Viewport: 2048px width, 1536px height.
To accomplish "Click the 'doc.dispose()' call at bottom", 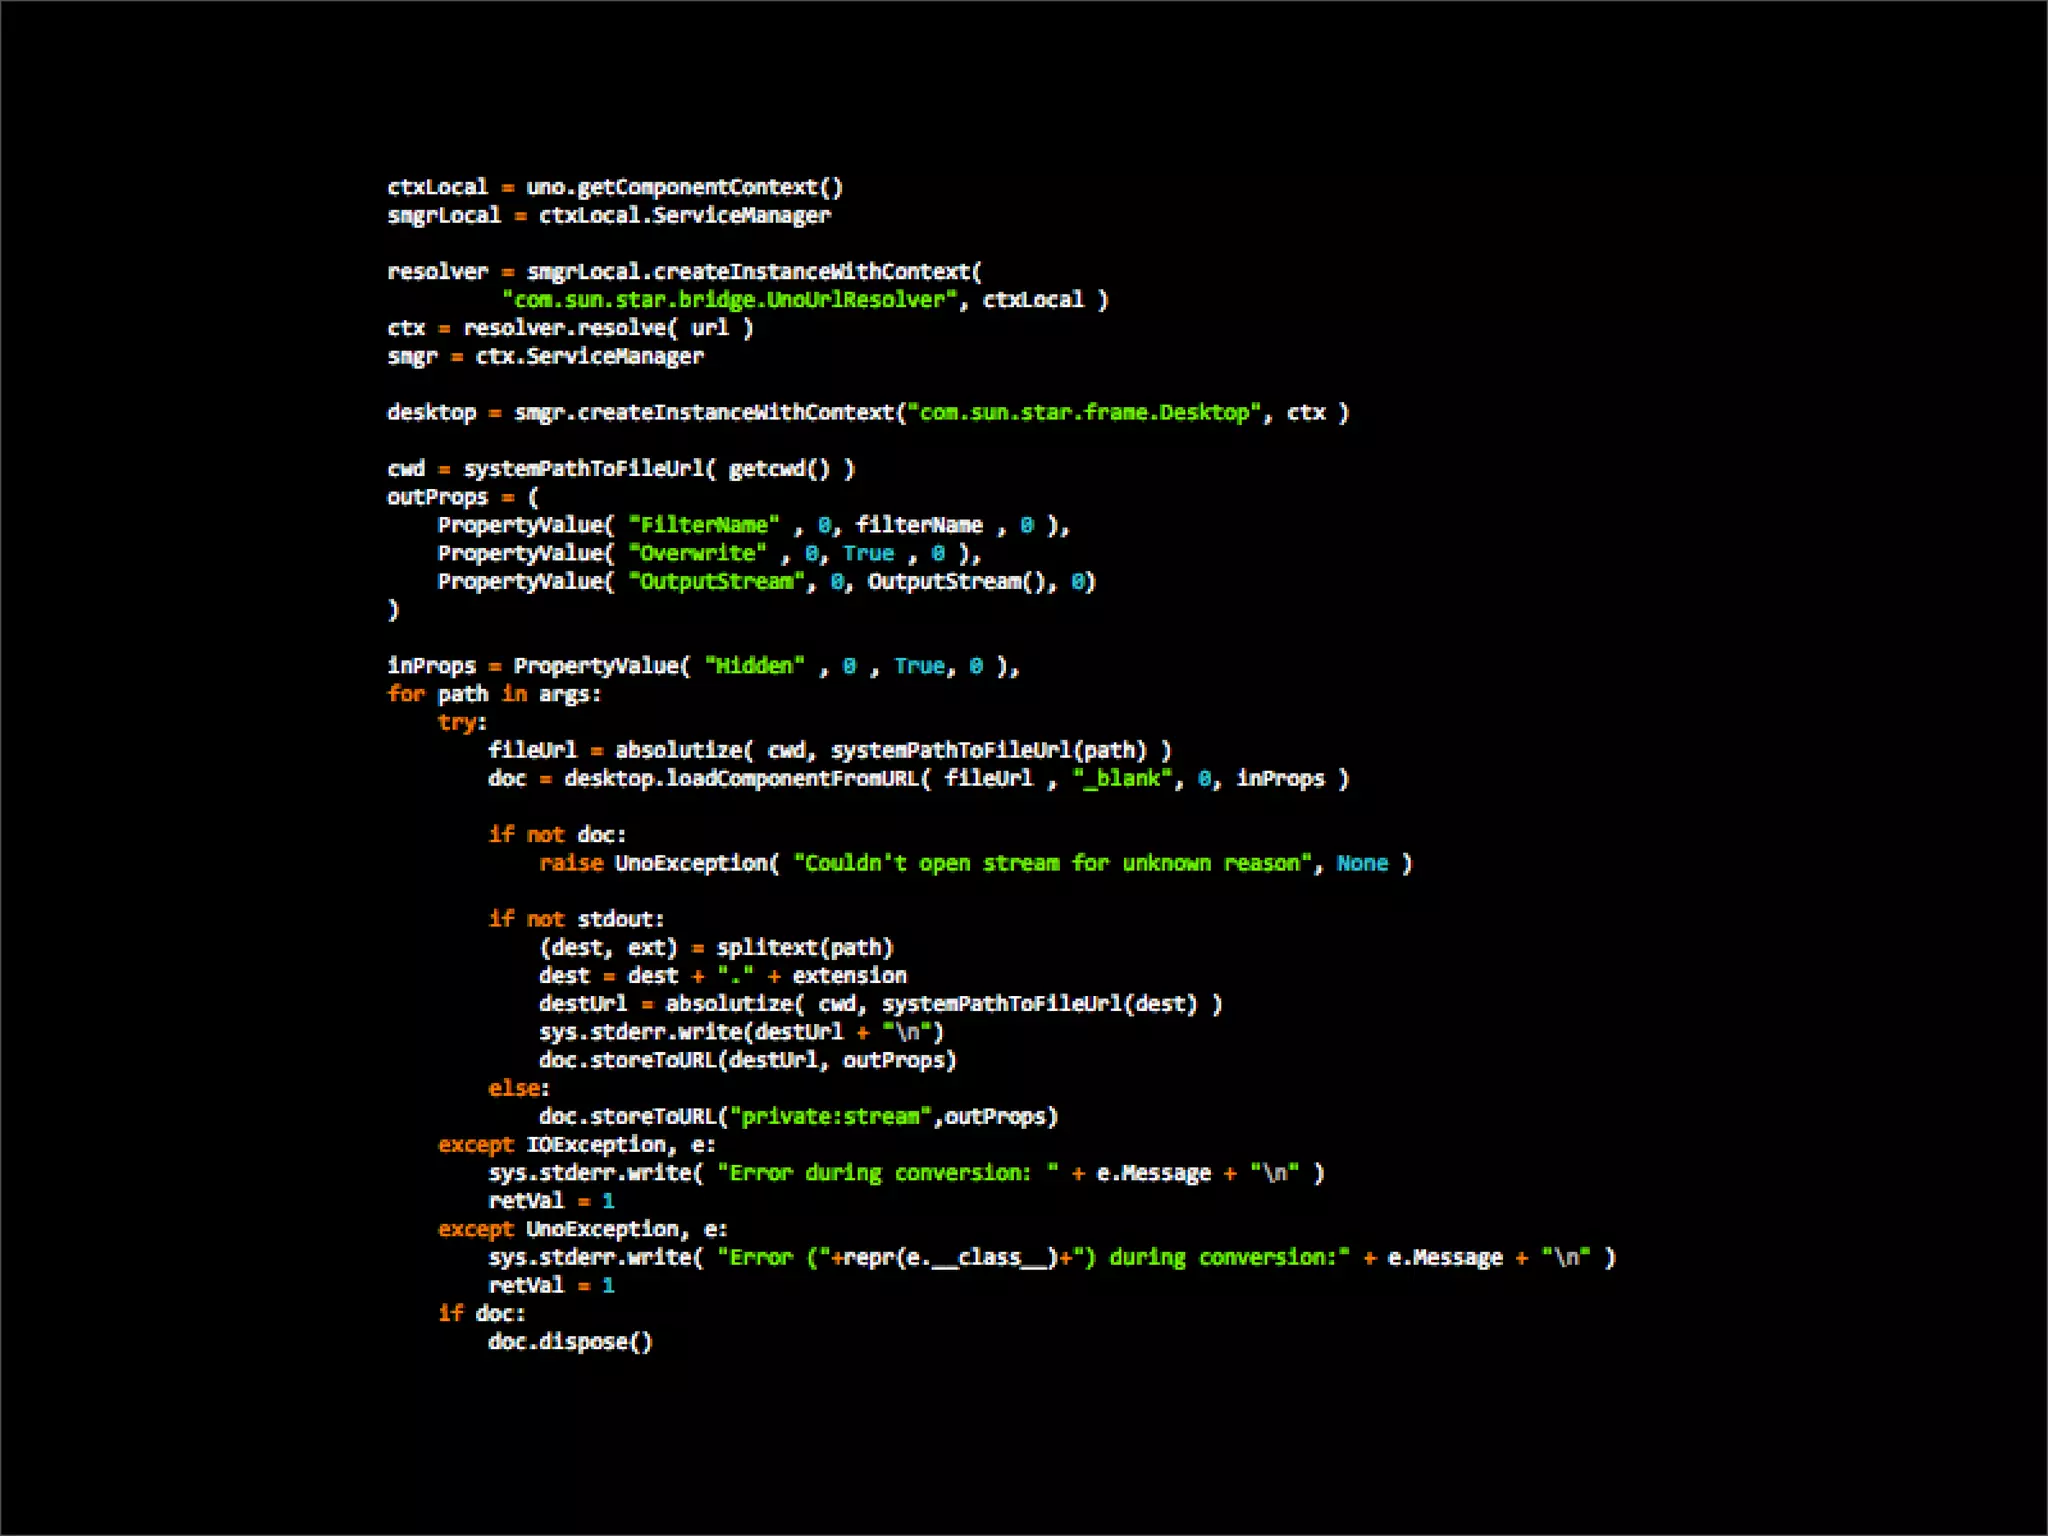I will [x=570, y=1341].
